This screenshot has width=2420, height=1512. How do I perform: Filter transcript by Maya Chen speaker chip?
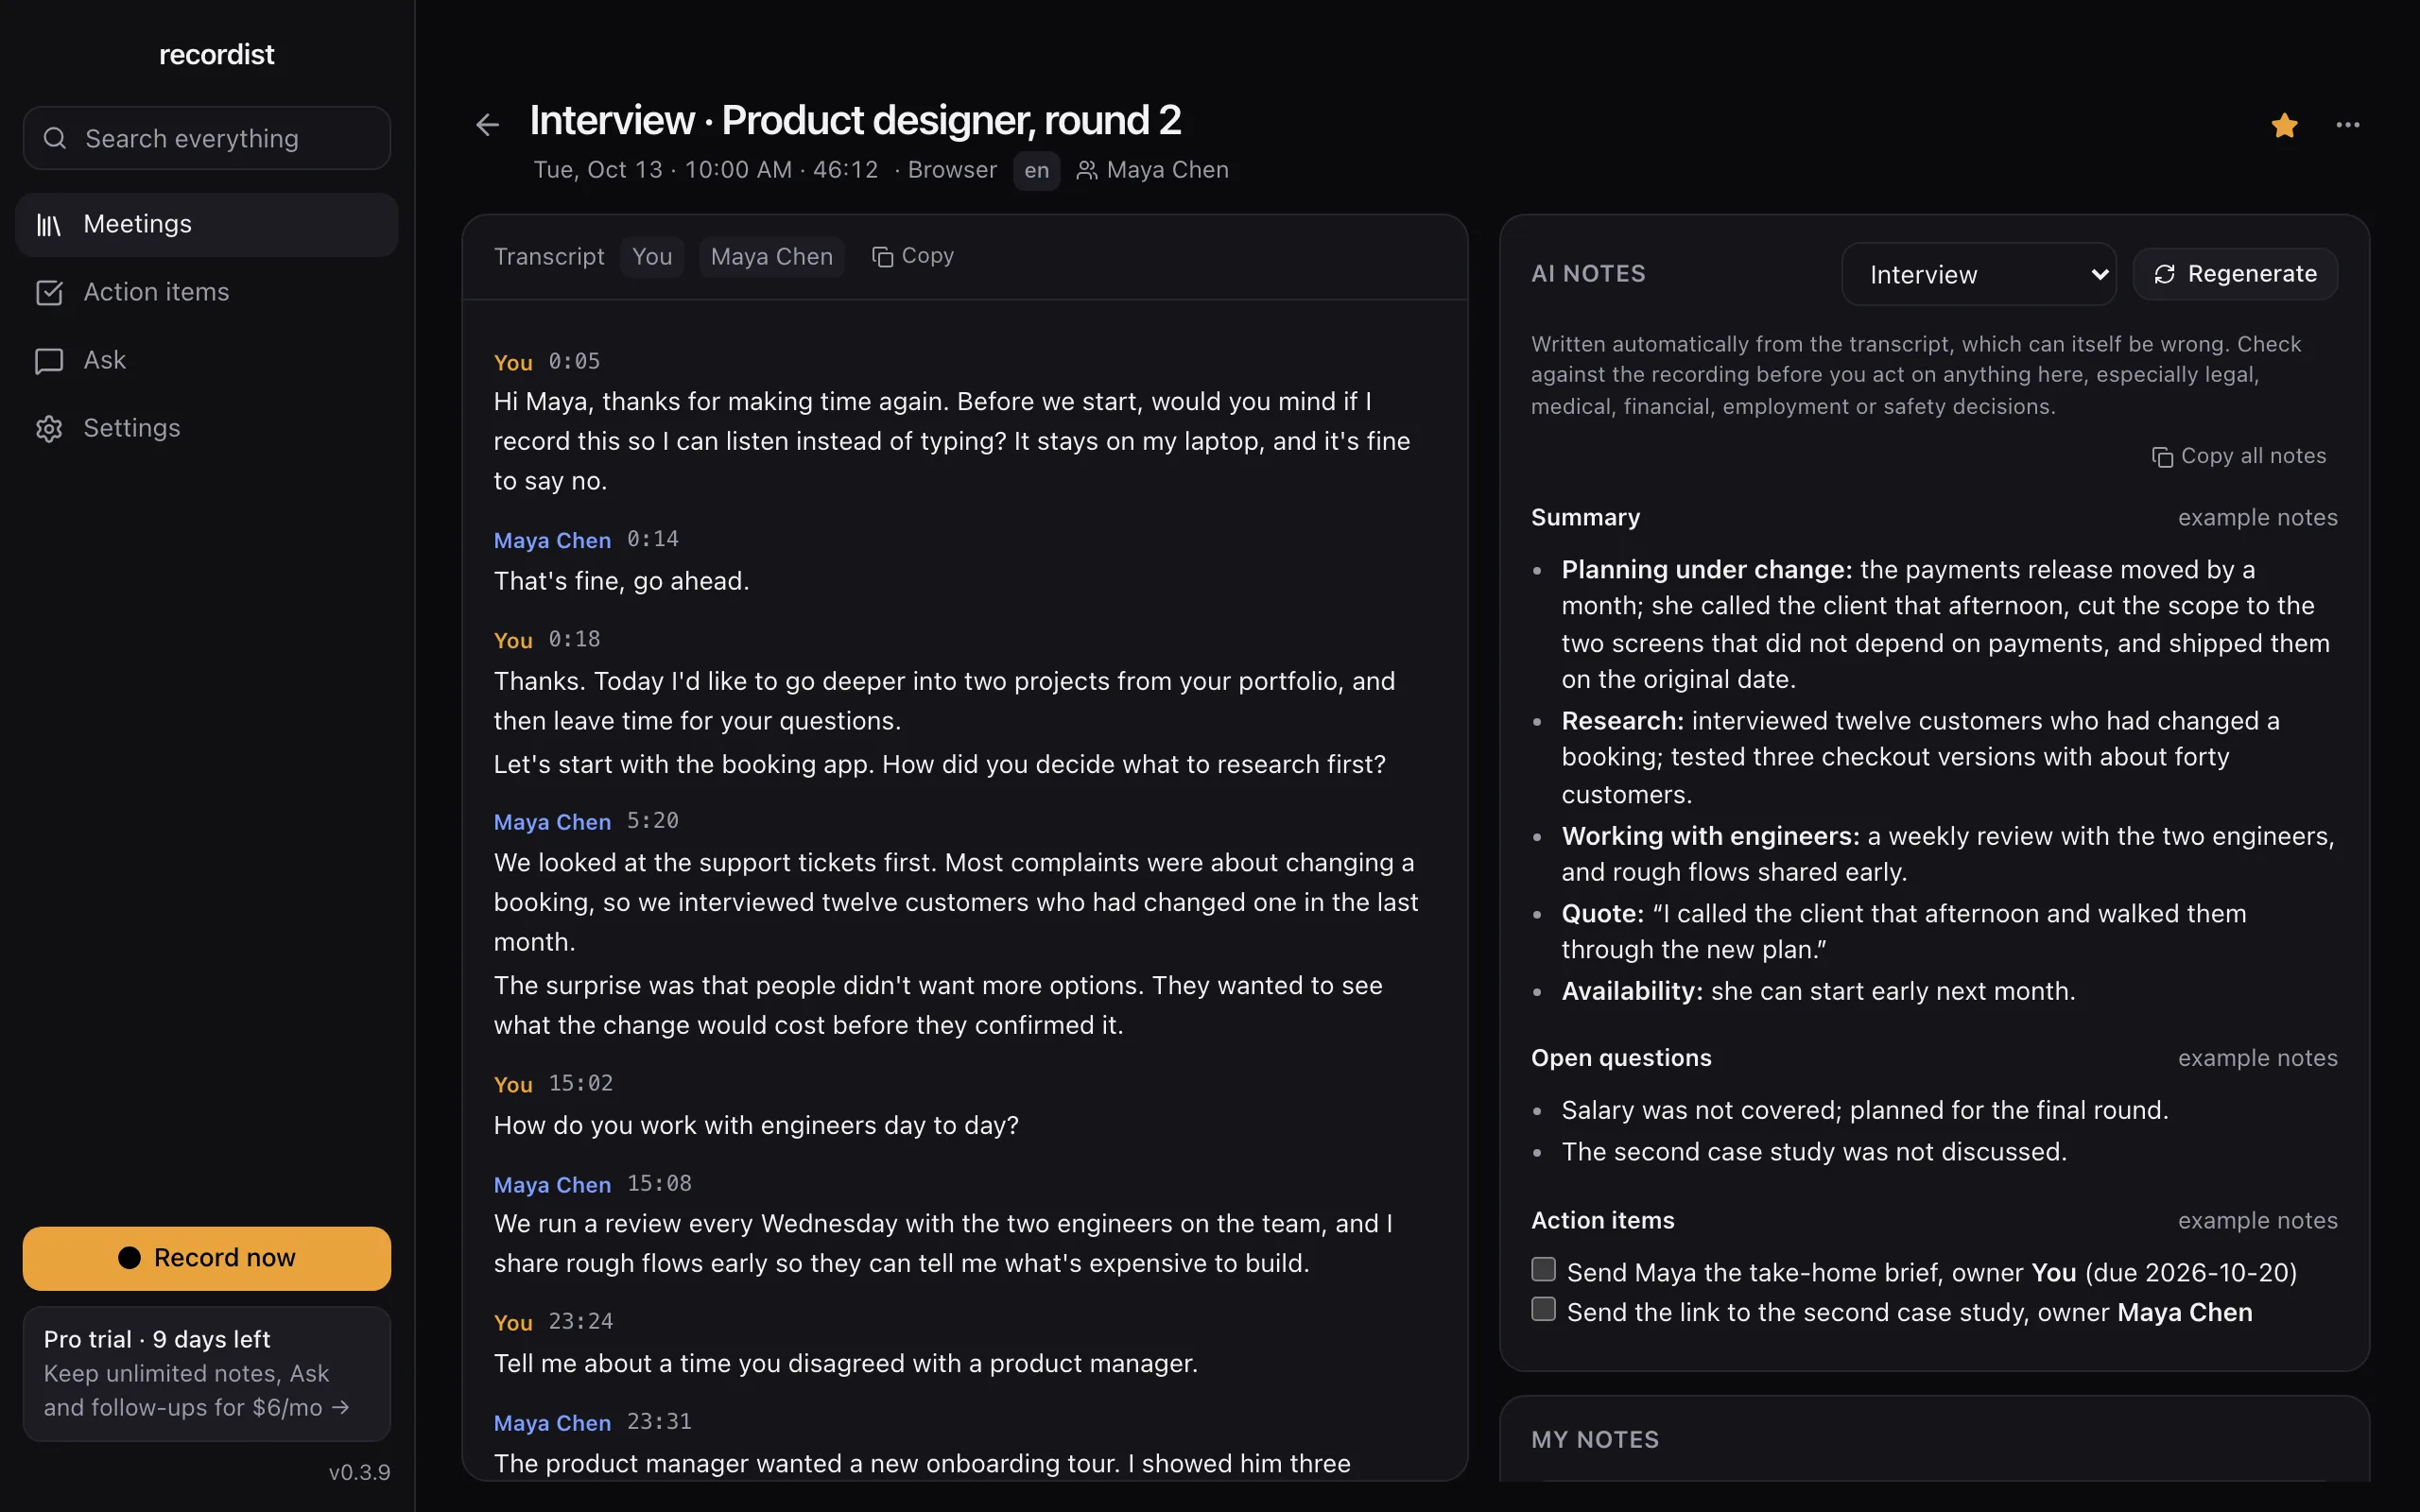tap(771, 257)
